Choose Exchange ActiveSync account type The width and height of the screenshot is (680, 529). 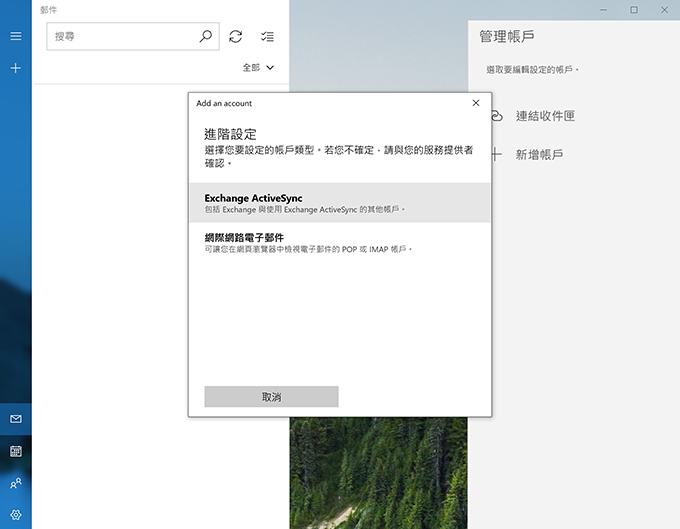pyautogui.click(x=340, y=202)
